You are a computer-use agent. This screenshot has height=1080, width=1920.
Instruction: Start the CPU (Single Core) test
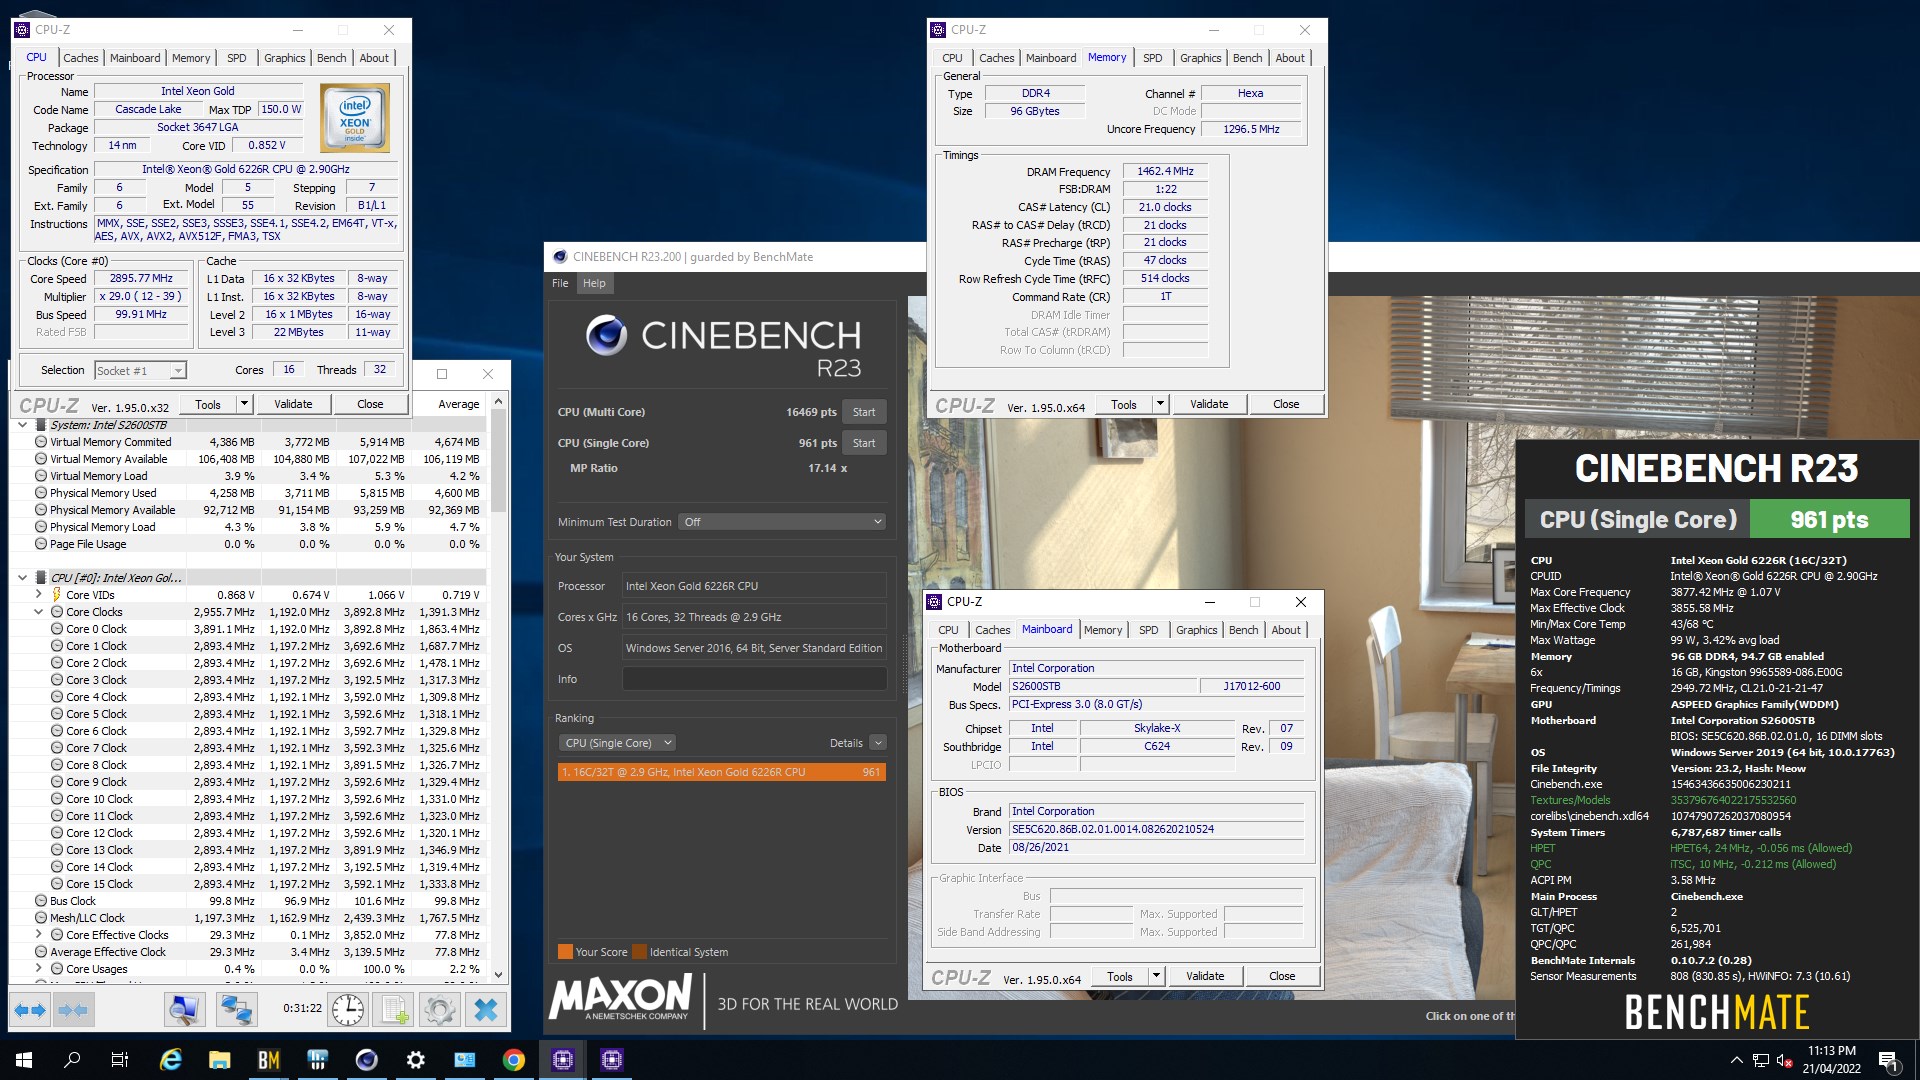864,443
